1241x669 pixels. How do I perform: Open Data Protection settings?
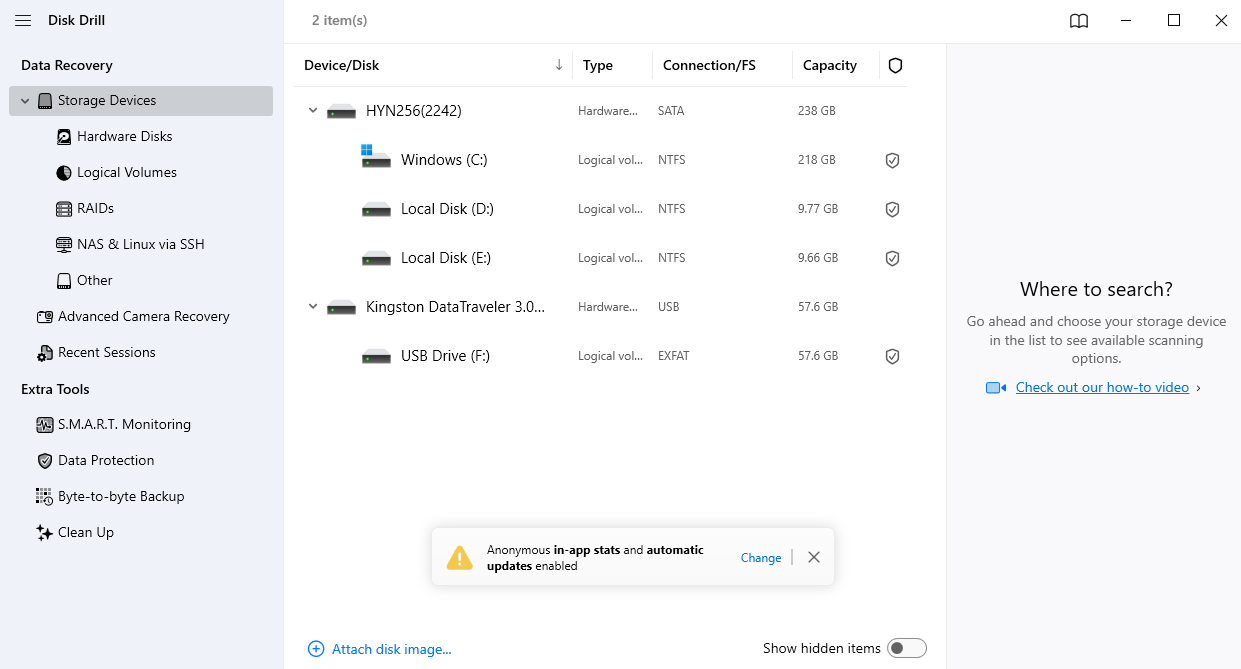pos(104,460)
